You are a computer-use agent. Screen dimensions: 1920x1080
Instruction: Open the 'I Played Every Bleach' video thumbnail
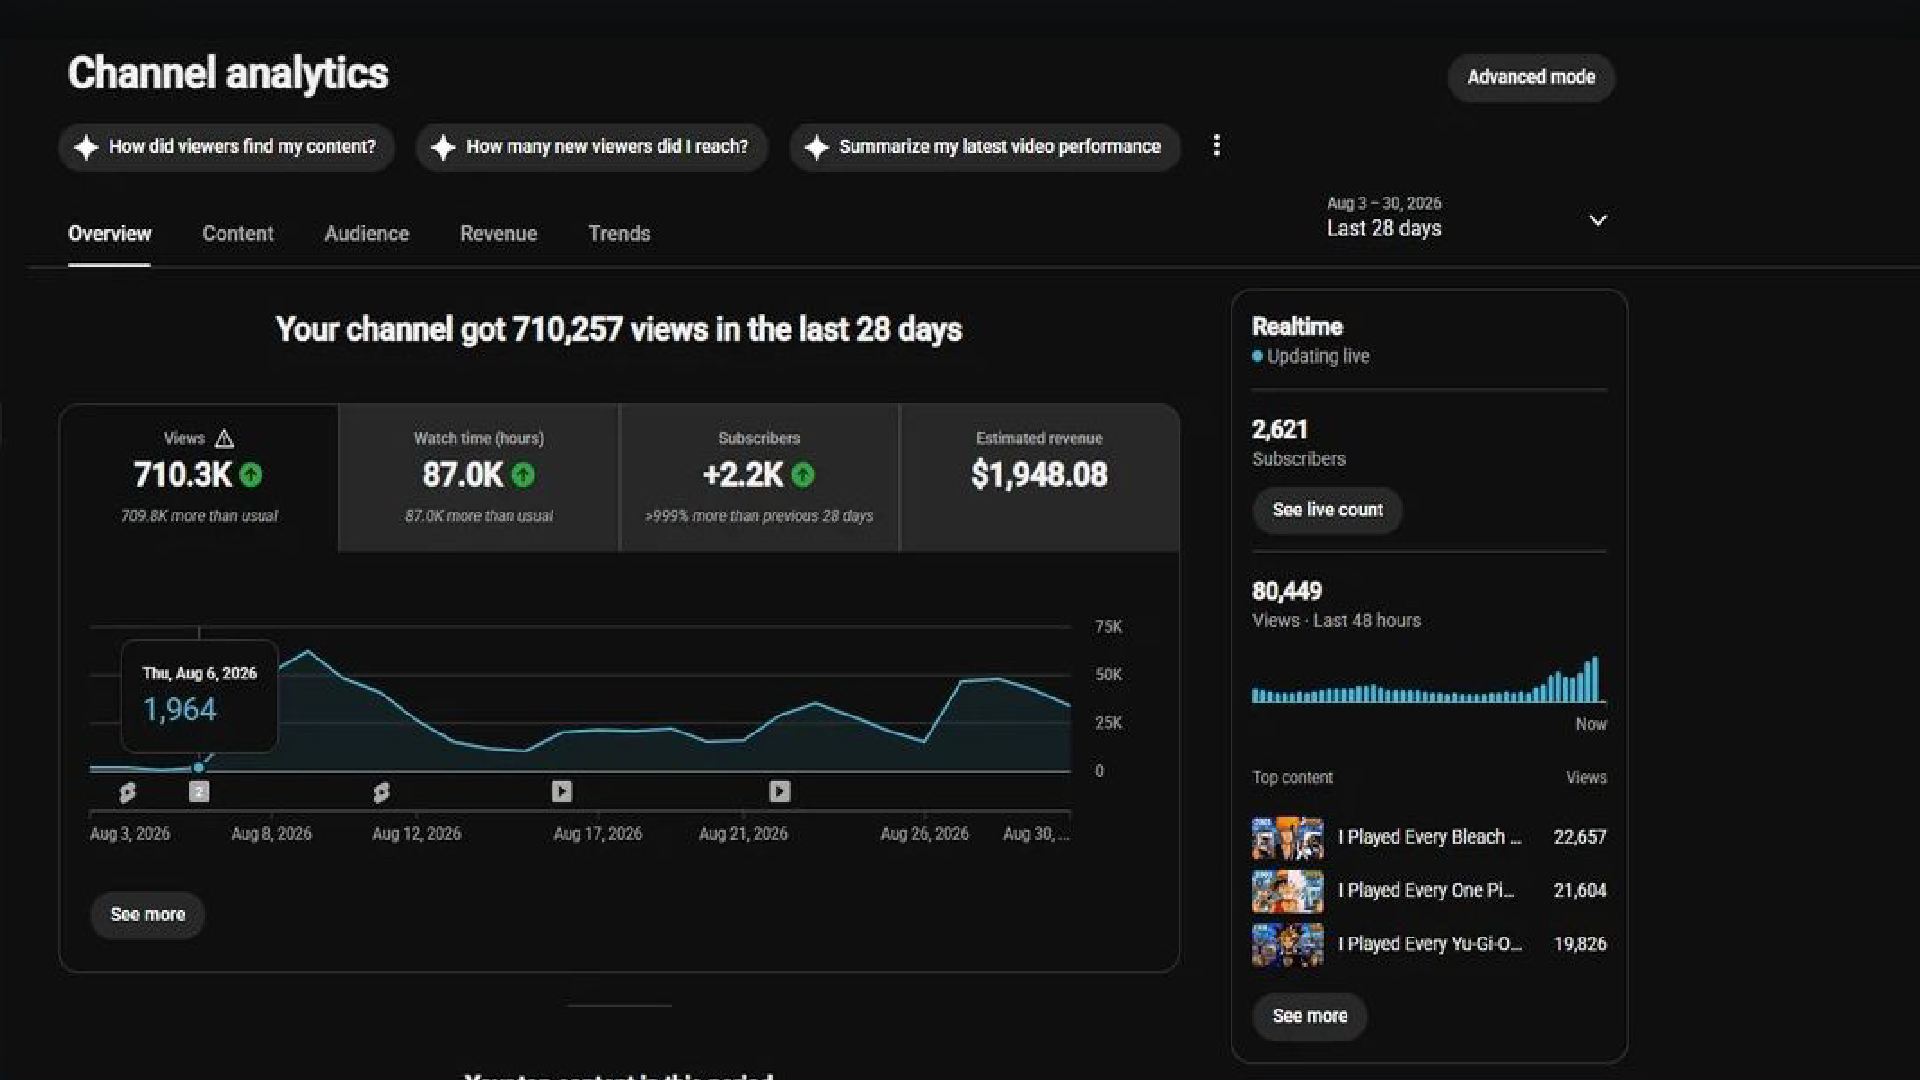(1288, 838)
